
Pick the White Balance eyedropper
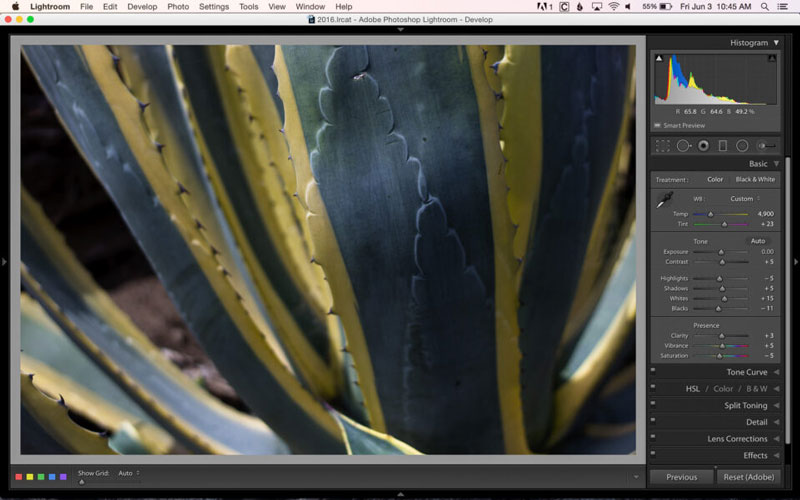click(x=663, y=203)
